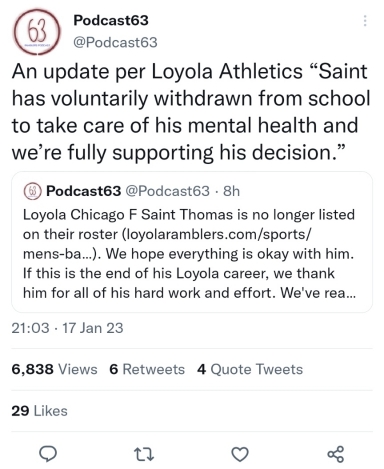The height and width of the screenshot is (469, 384).
Task: Open the three-dot more options menu
Action: pyautogui.click(x=365, y=21)
